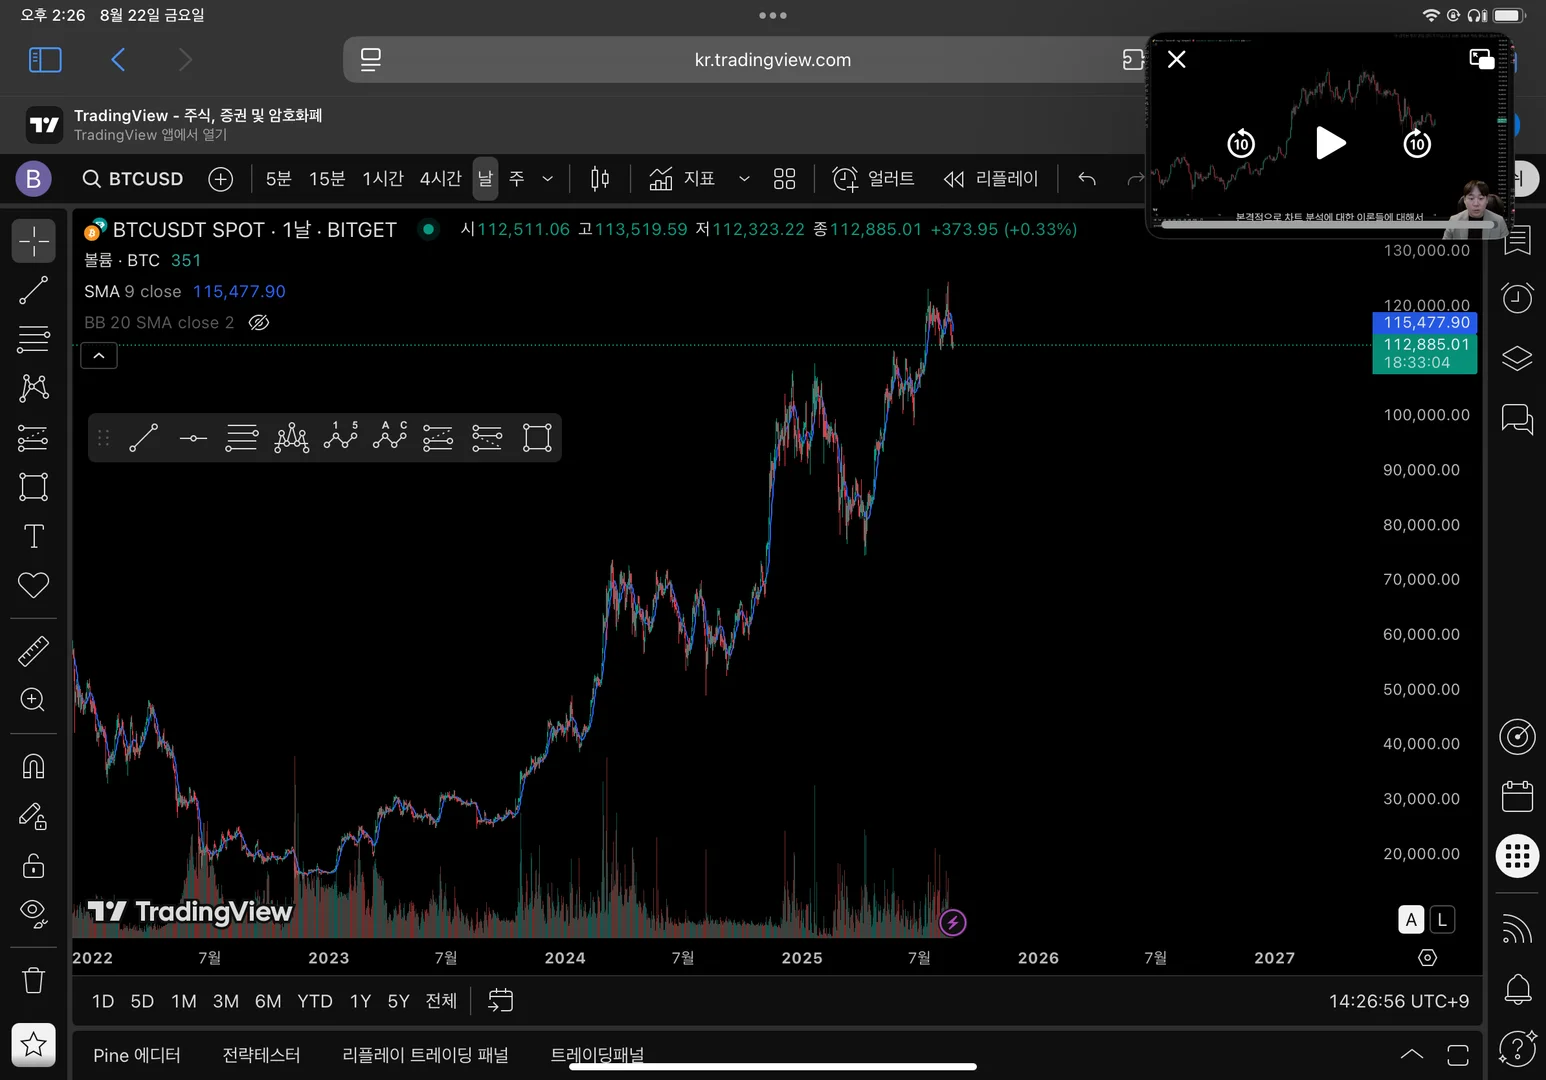Open the candlestick chart type menu
This screenshot has height=1080, width=1546.
600,179
